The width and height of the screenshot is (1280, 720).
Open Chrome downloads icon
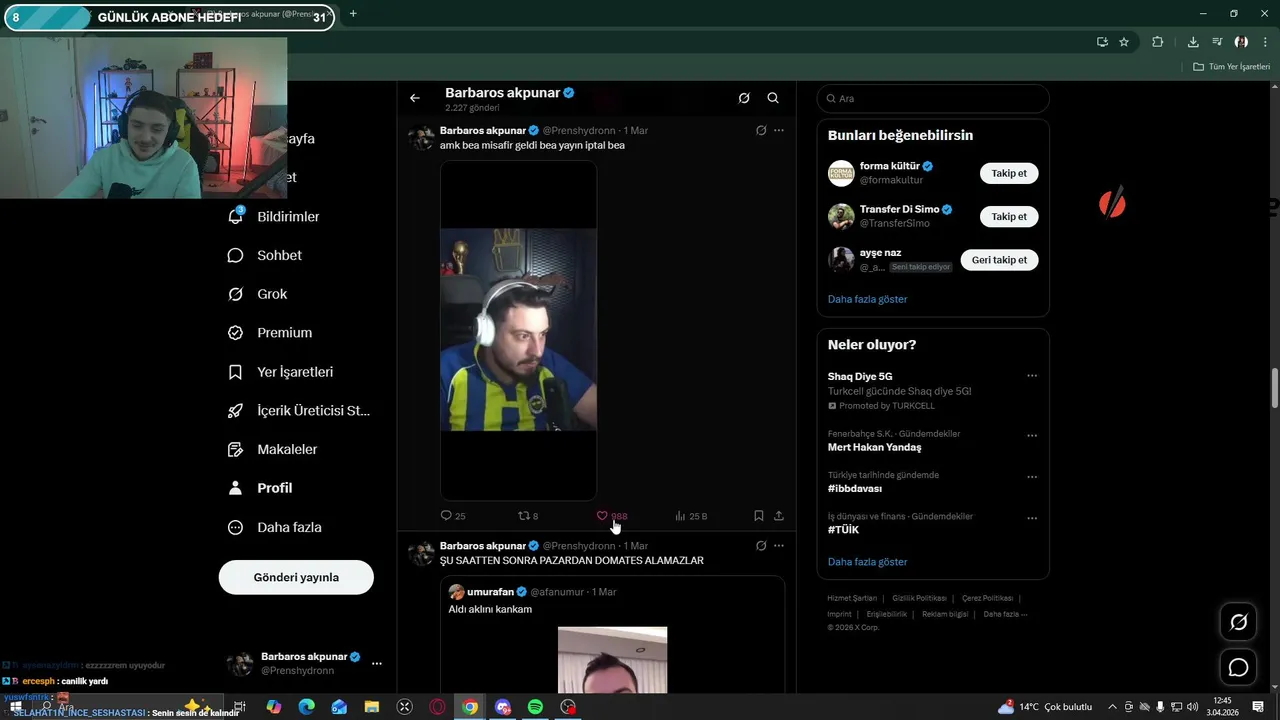(x=1193, y=42)
